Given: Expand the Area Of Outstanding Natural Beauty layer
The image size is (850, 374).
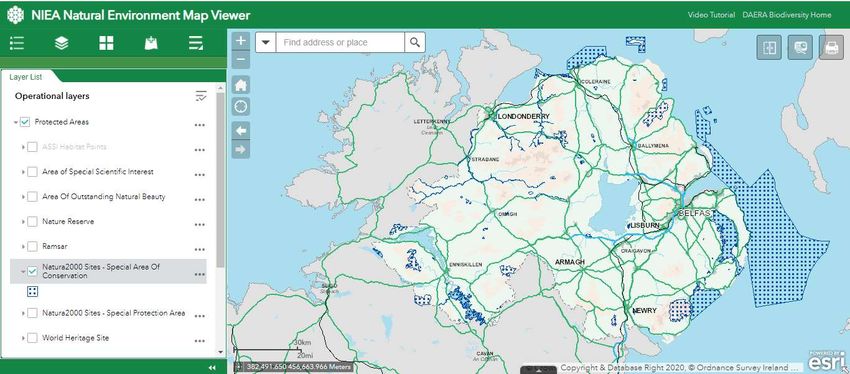Looking at the screenshot, I should [x=23, y=197].
